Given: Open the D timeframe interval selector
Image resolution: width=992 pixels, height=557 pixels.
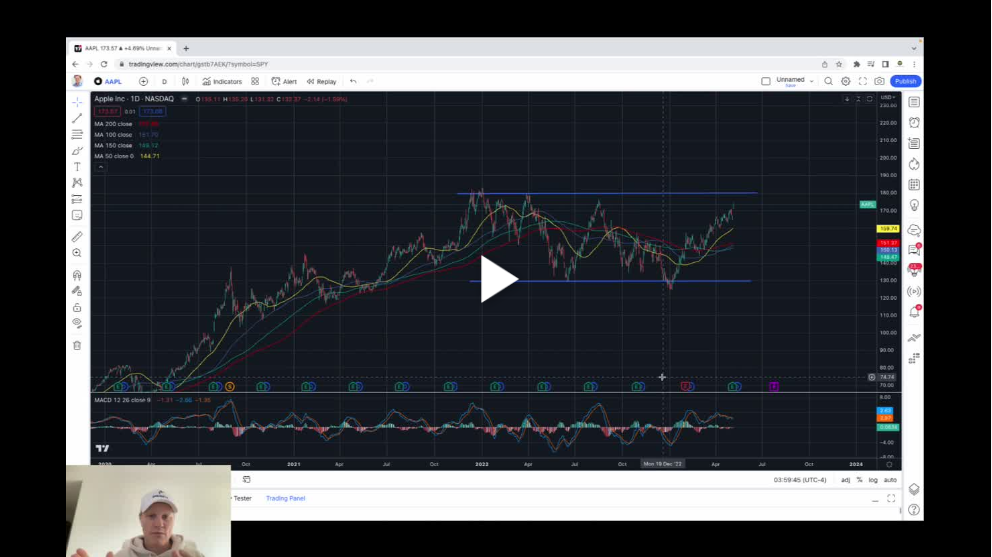Looking at the screenshot, I should coord(164,82).
